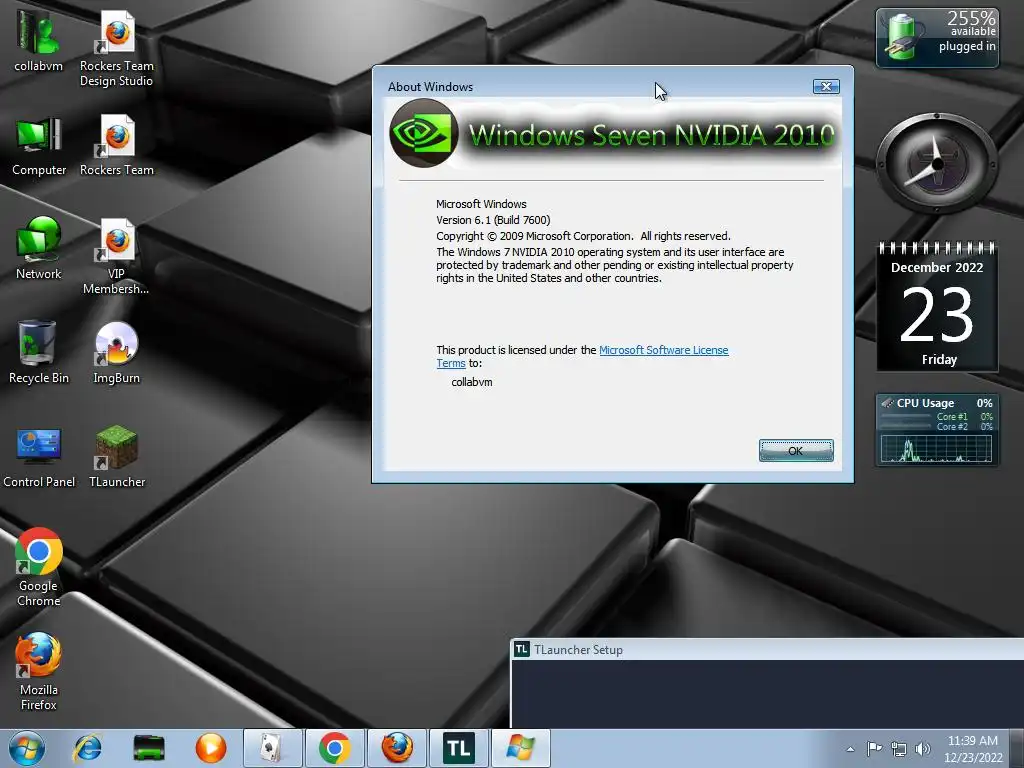The height and width of the screenshot is (768, 1024).
Task: Select the TLauncher desktop shortcut
Action: (116, 456)
